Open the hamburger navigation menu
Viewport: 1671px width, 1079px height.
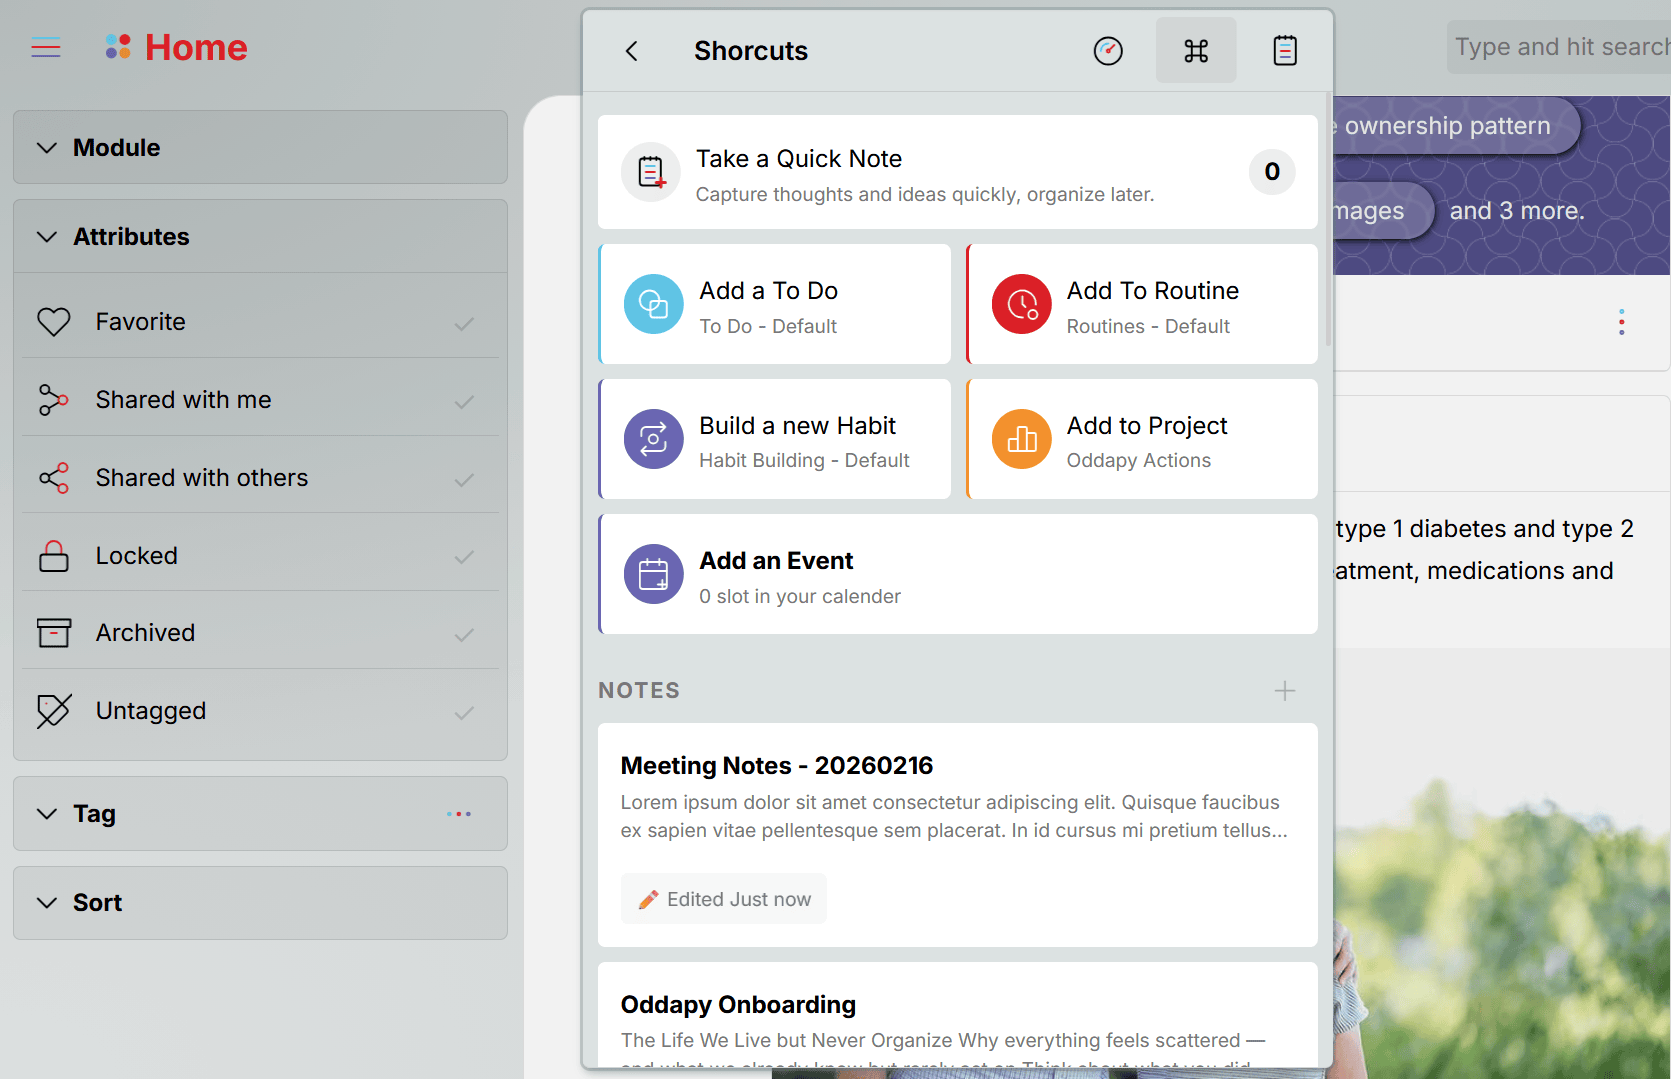pos(46,47)
